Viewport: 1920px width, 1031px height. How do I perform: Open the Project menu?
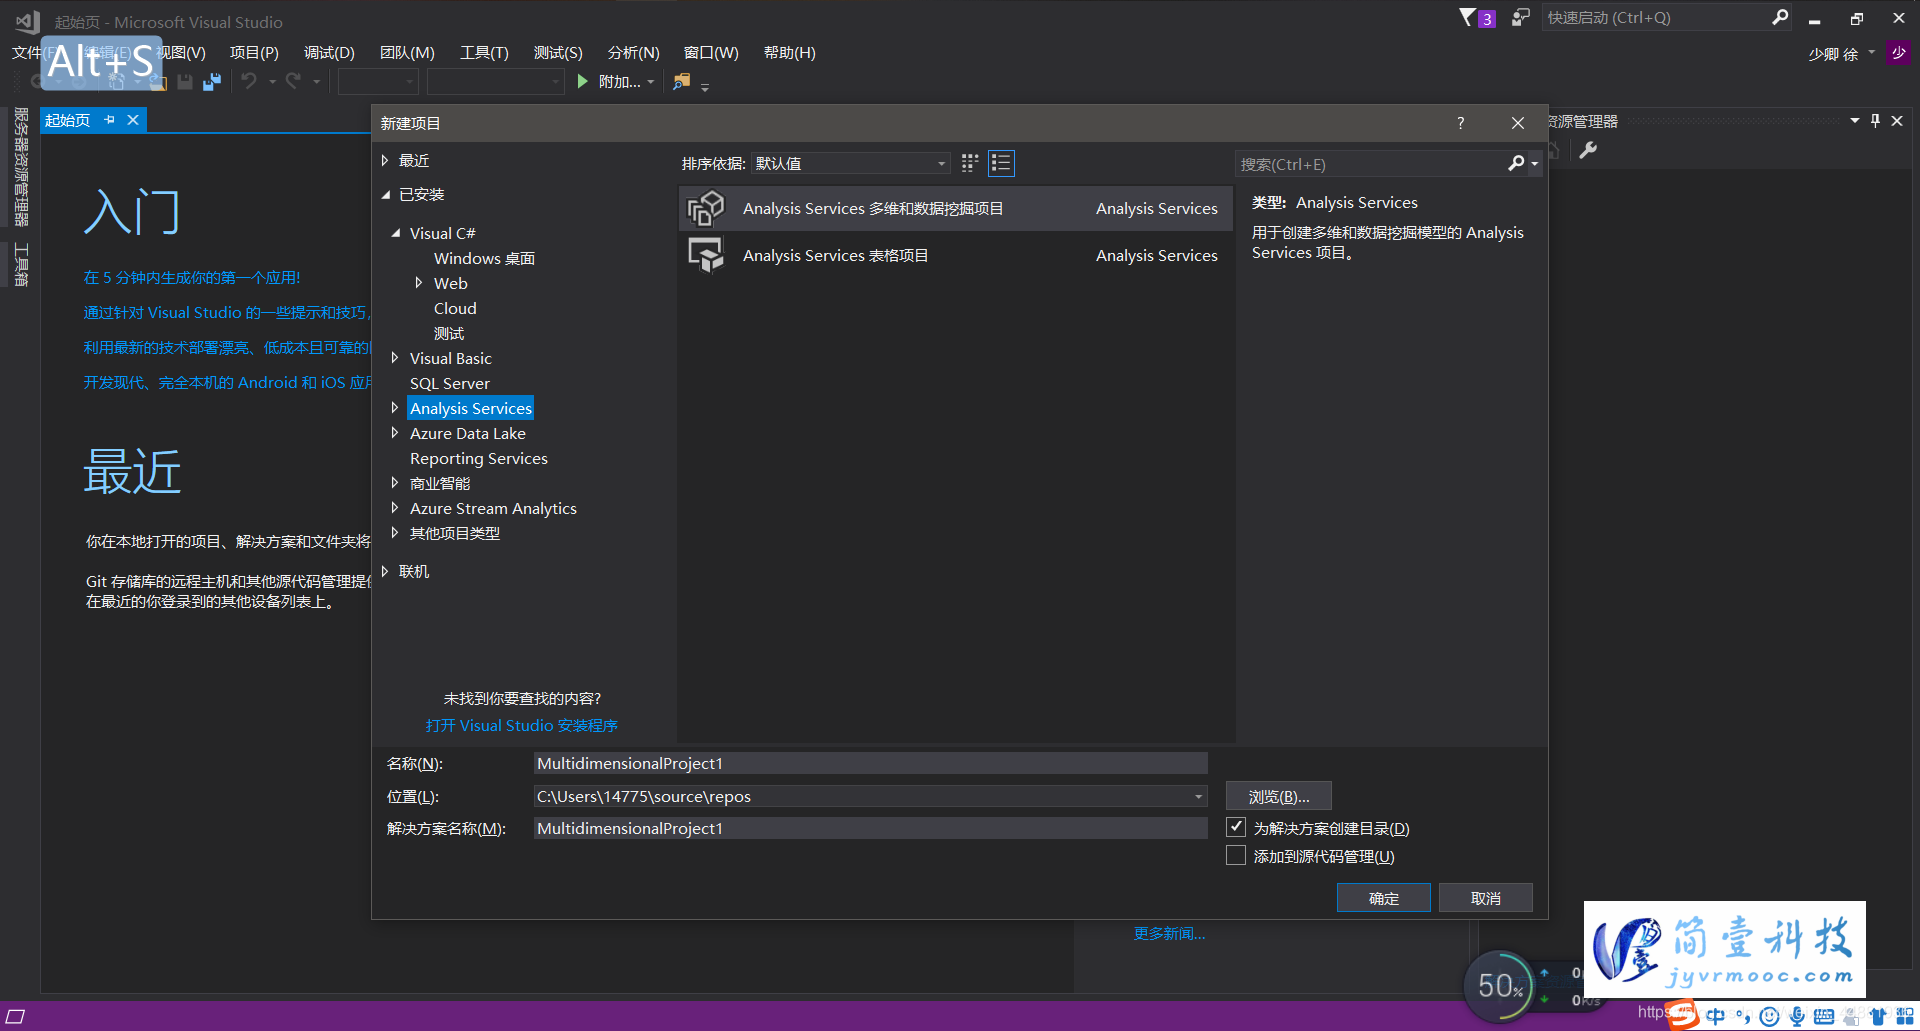254,53
